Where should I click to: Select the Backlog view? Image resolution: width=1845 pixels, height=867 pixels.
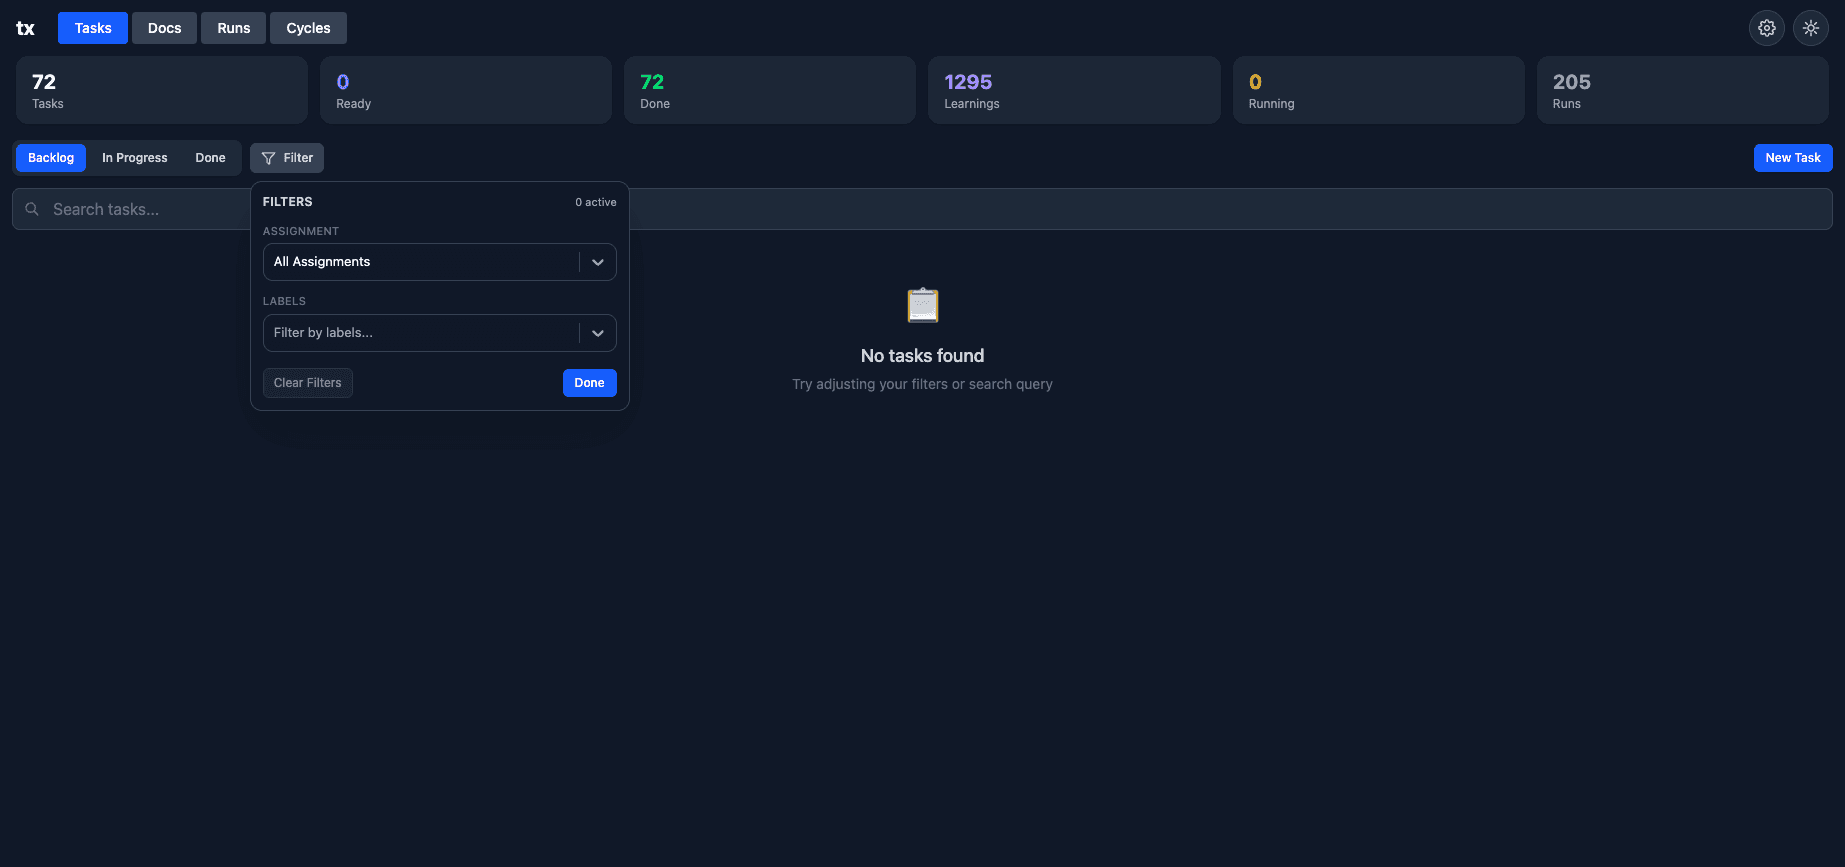[51, 158]
